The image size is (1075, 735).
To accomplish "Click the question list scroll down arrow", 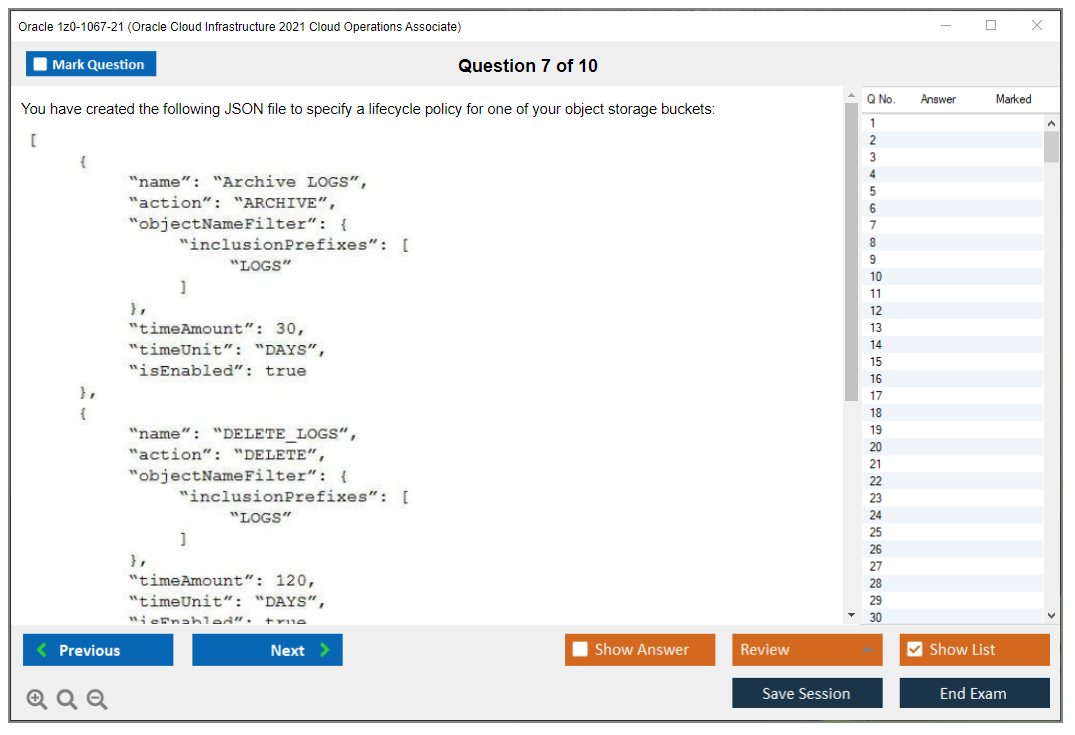I will point(1051,616).
